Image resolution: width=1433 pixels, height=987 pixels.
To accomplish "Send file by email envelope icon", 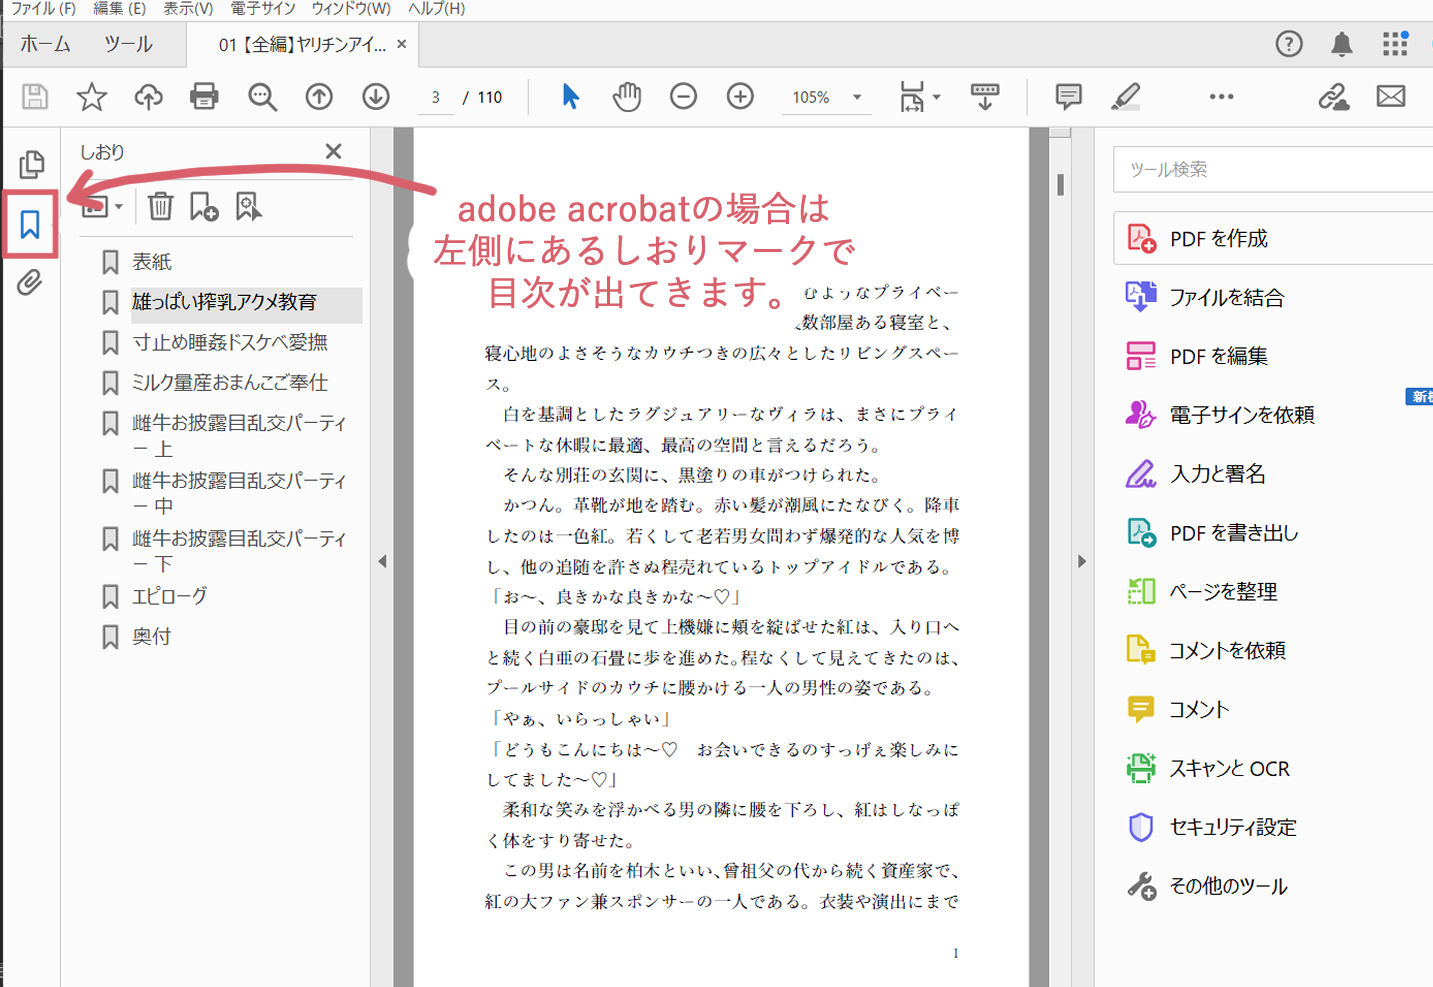I will click(1391, 97).
